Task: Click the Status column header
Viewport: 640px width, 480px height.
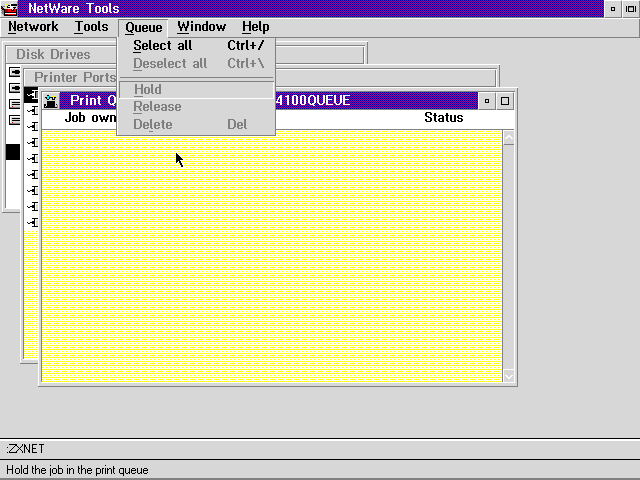Action: [444, 118]
